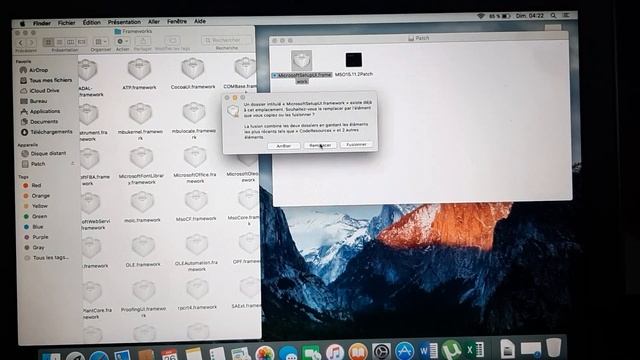
Task: Open Spotlight search in menu bar
Action: (553, 15)
